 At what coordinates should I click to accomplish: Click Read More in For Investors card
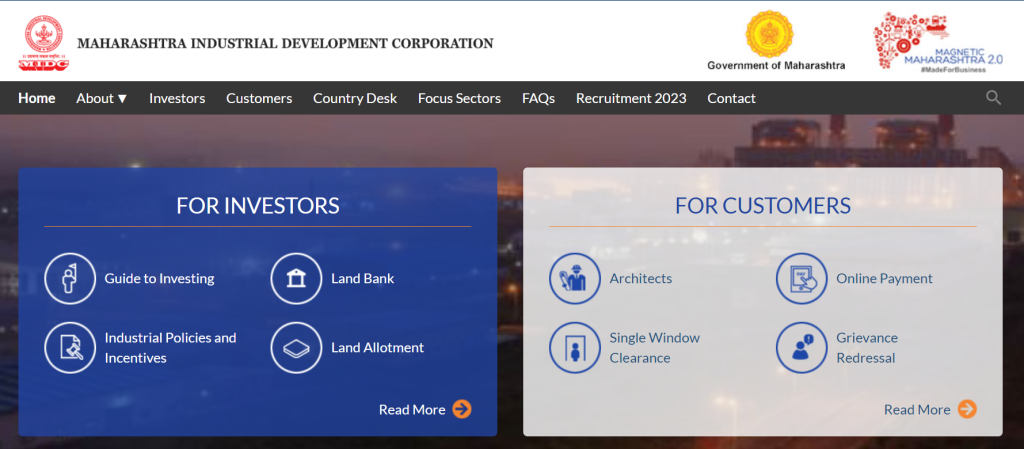coord(412,410)
